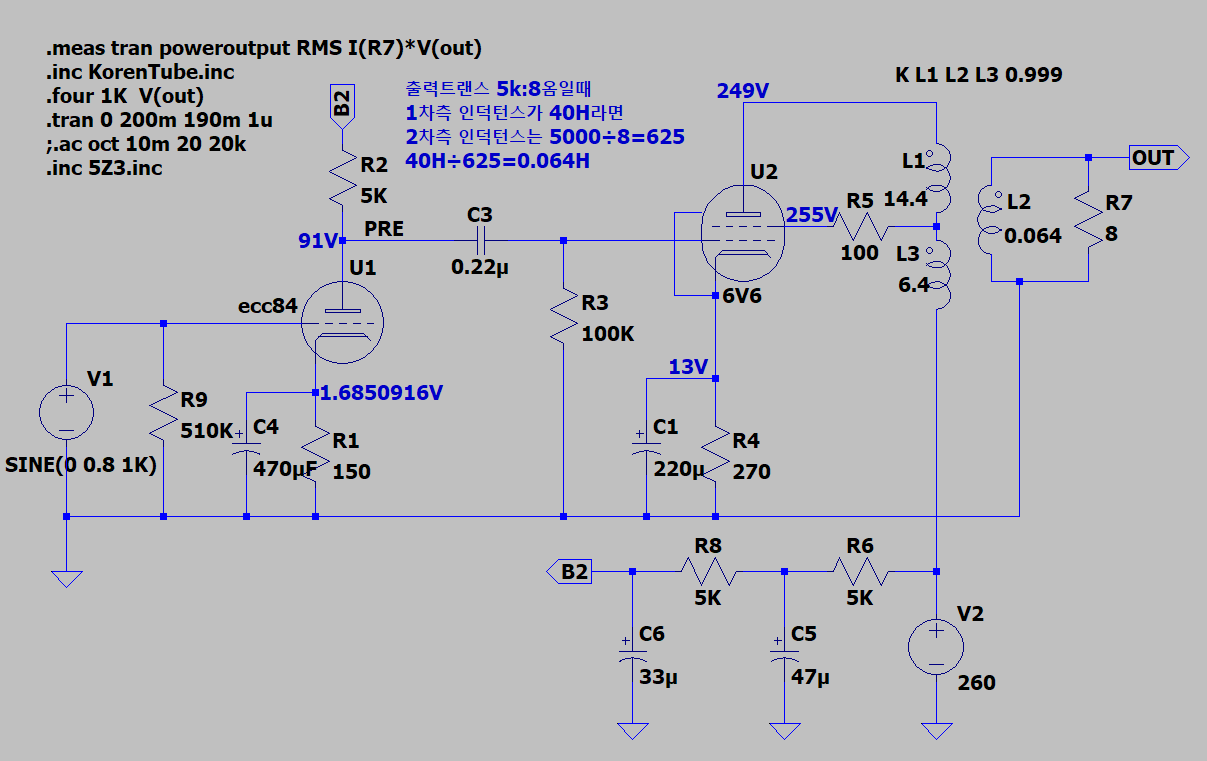Viewport: 1207px width, 761px height.
Task: Select the SINE(0 0.8 1K) source value text
Action: (x=82, y=466)
